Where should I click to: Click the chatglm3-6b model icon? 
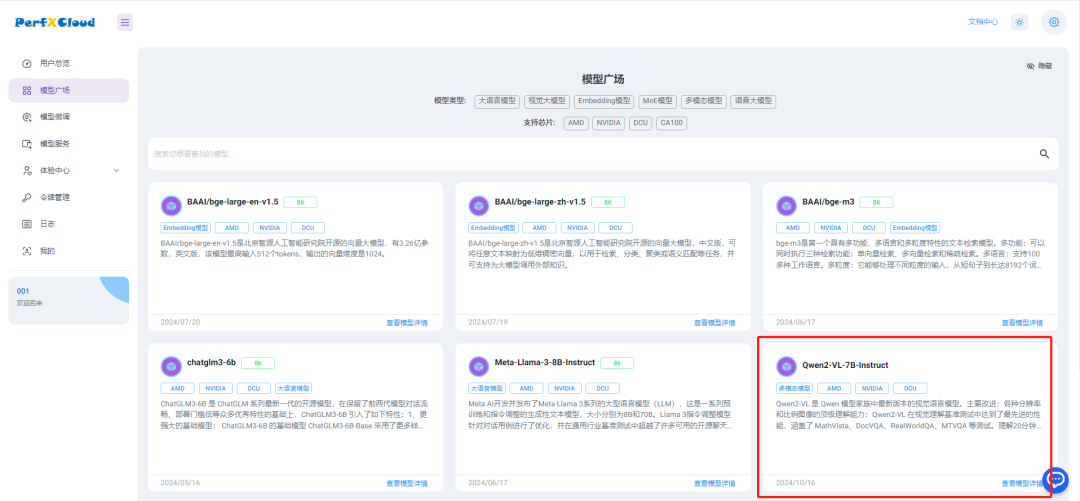171,366
